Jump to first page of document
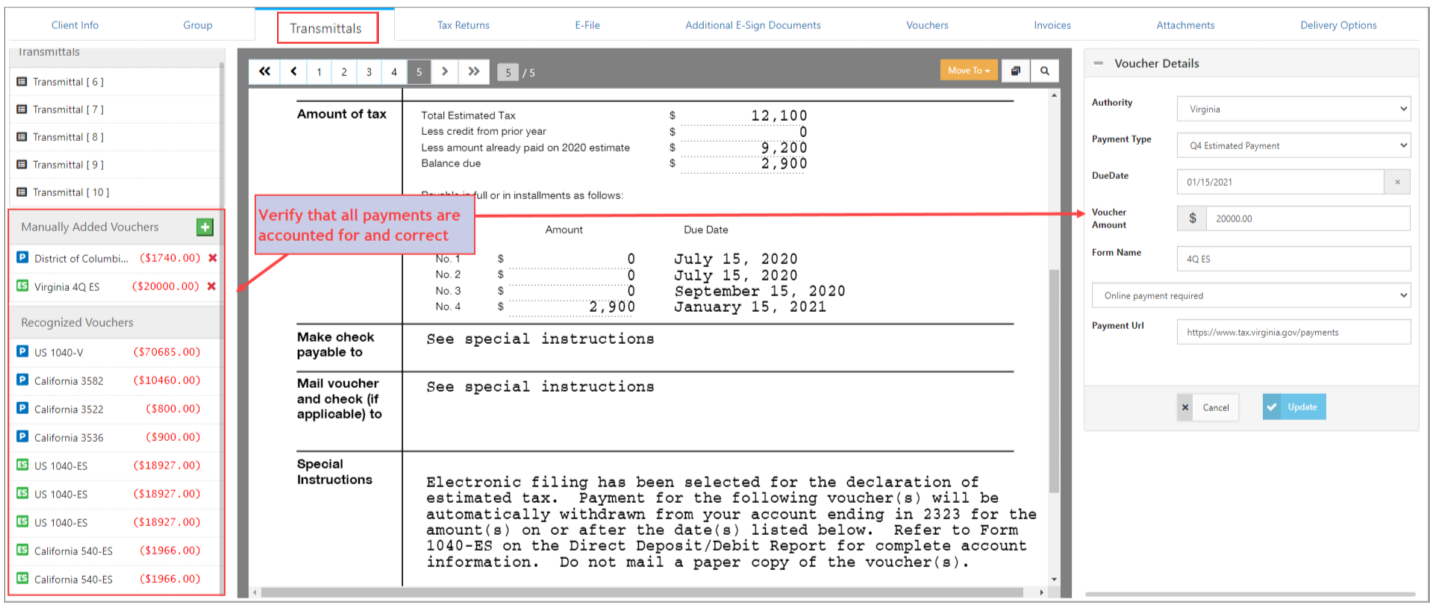 [264, 72]
